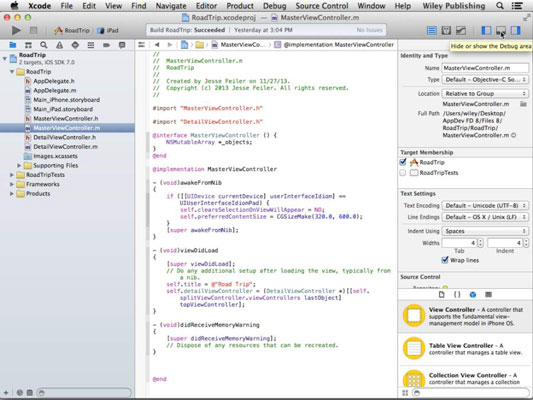The height and width of the screenshot is (400, 533).
Task: Choose the iPad destination in scheme selector
Action: [108, 31]
